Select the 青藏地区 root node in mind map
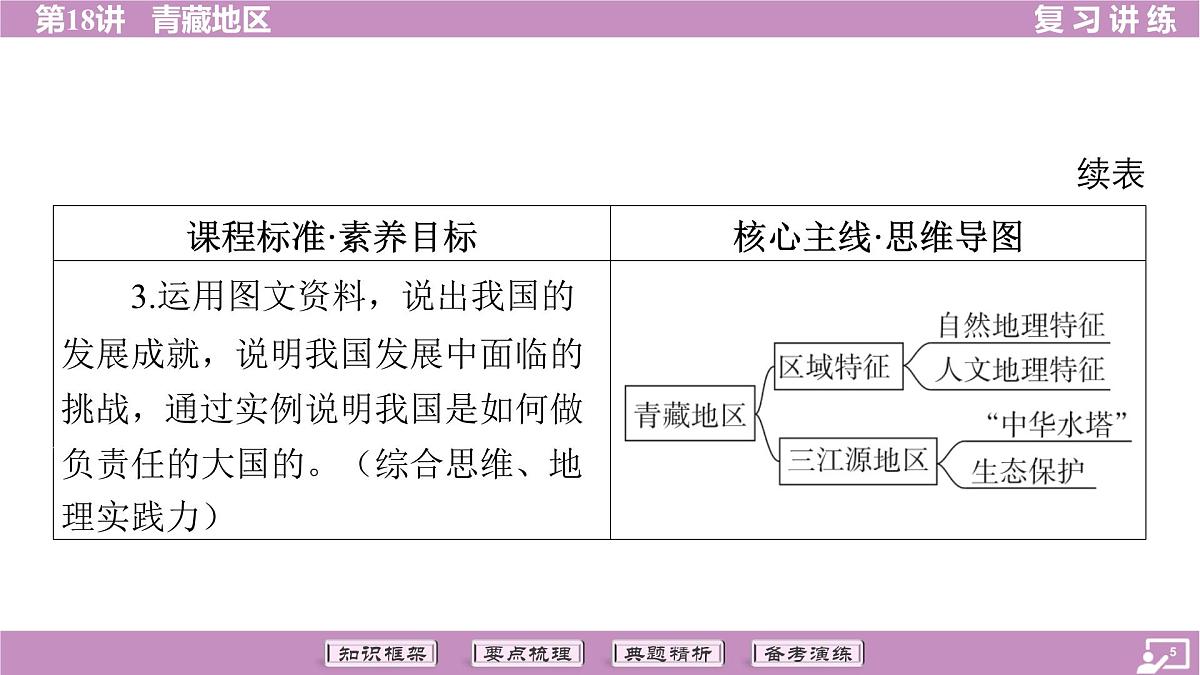 point(690,415)
